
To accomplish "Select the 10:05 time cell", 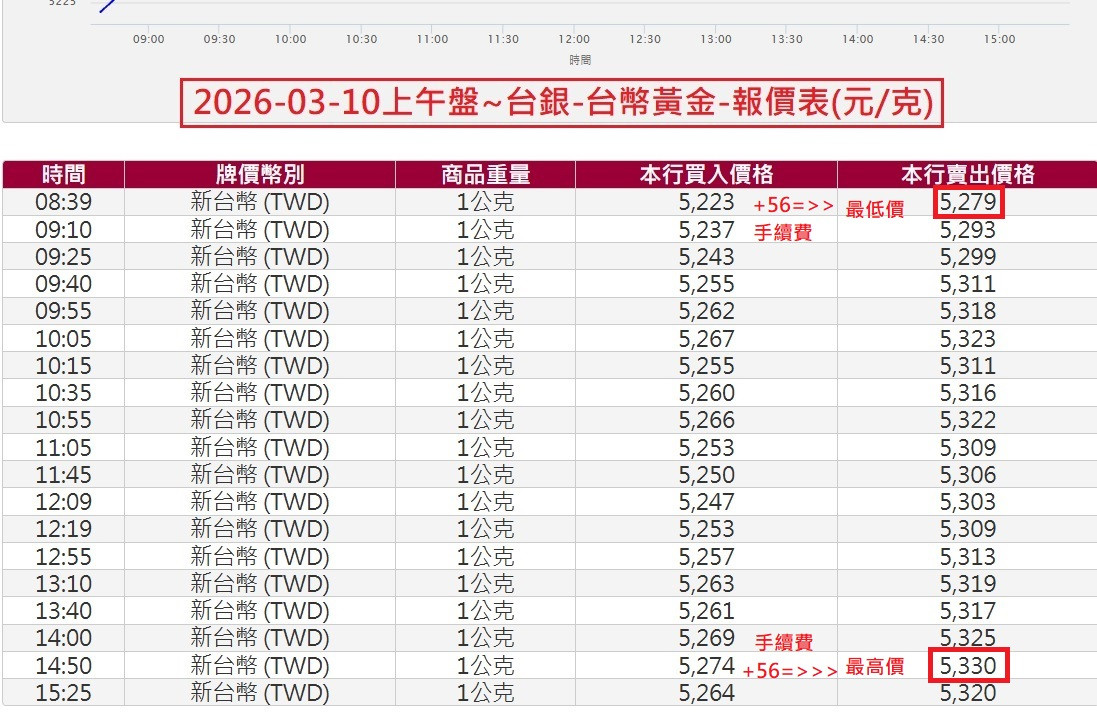I will pos(64,339).
